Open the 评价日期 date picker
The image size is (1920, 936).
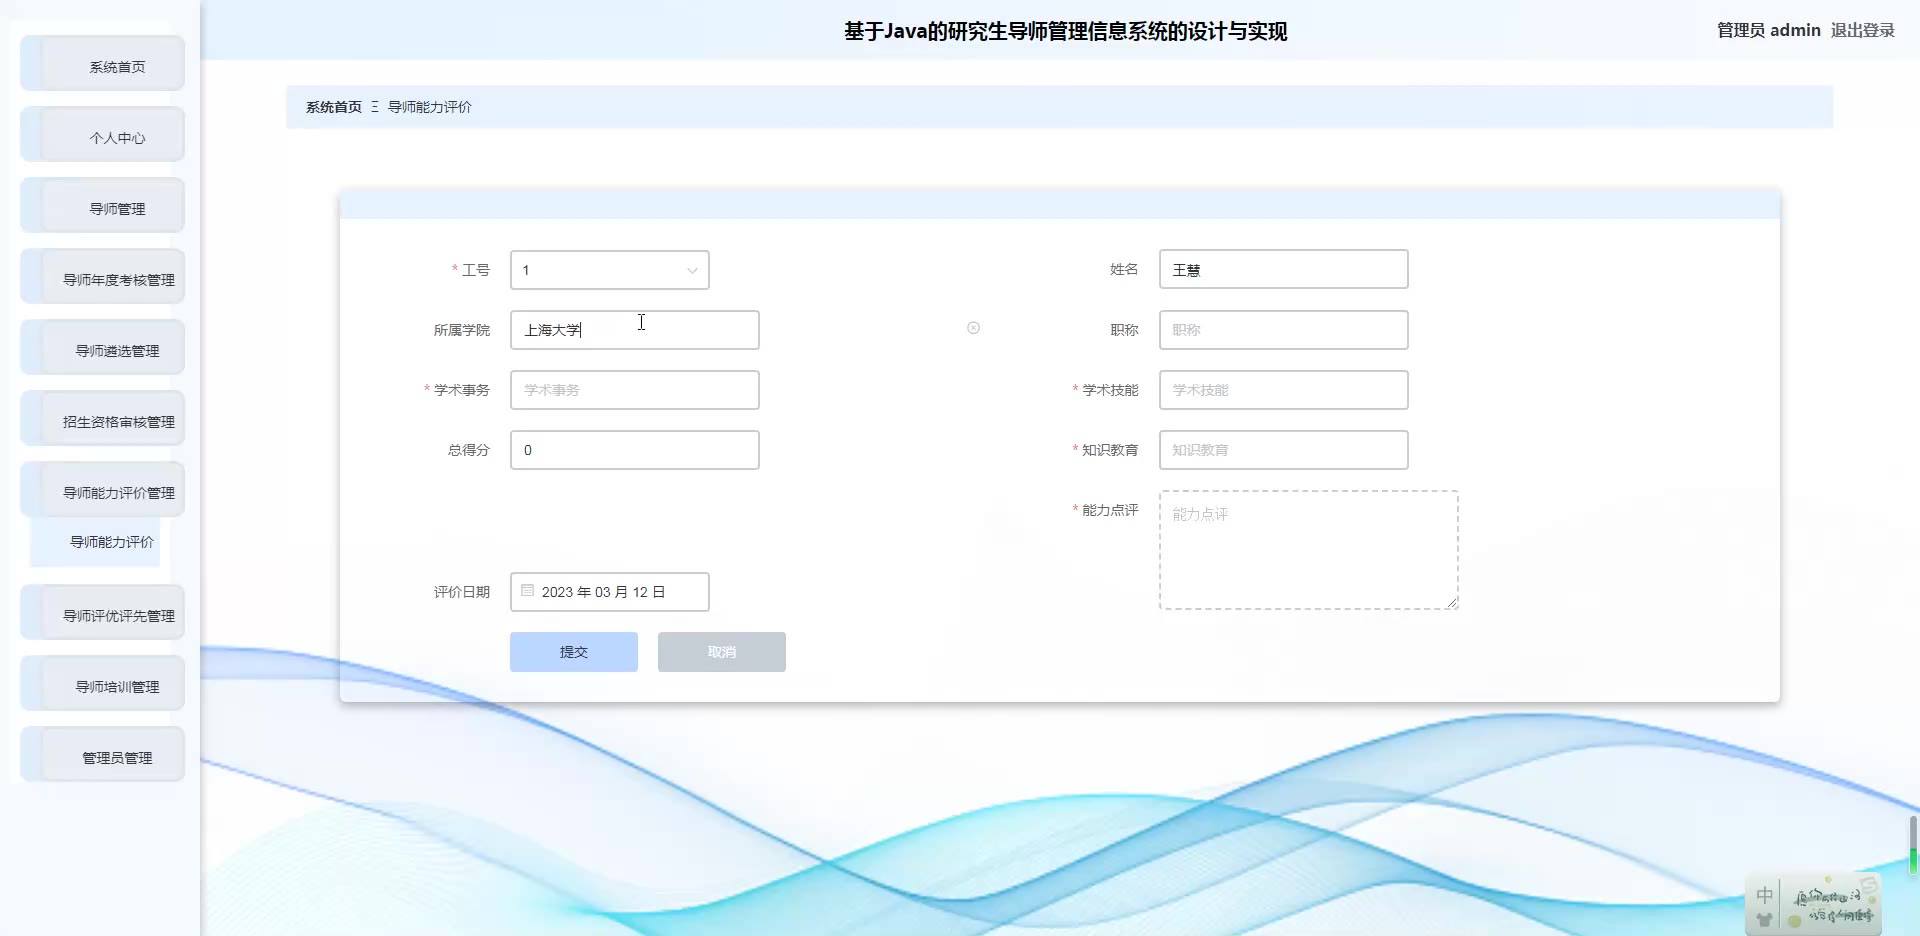click(x=610, y=592)
